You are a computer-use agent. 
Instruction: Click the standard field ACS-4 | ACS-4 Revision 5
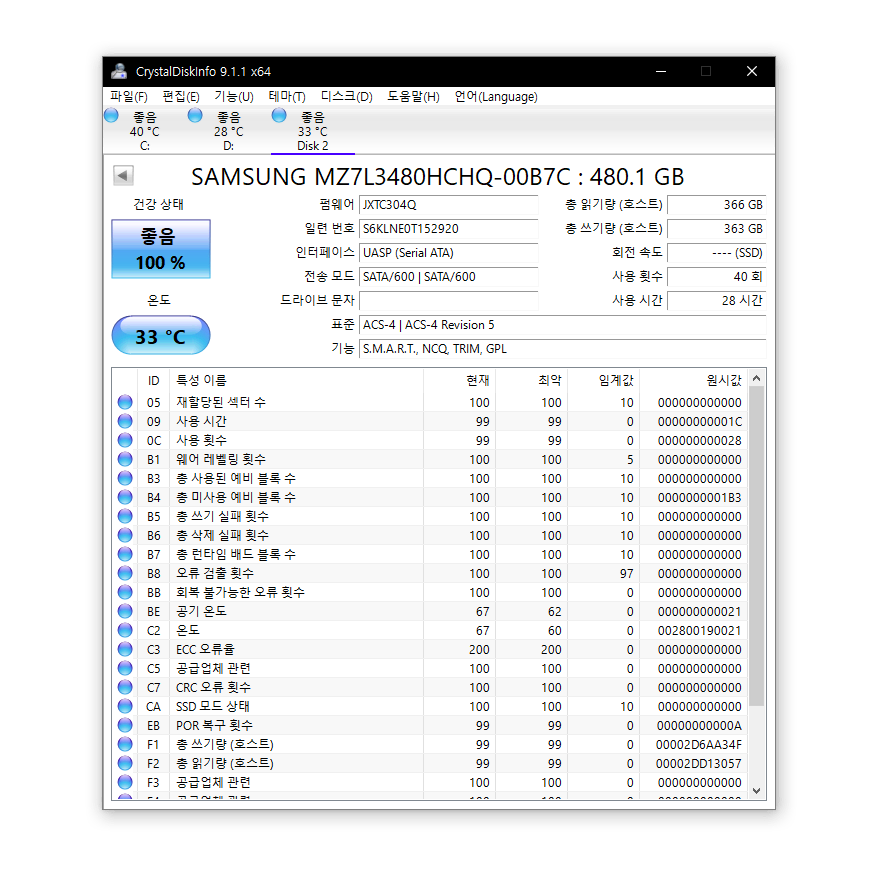563,325
